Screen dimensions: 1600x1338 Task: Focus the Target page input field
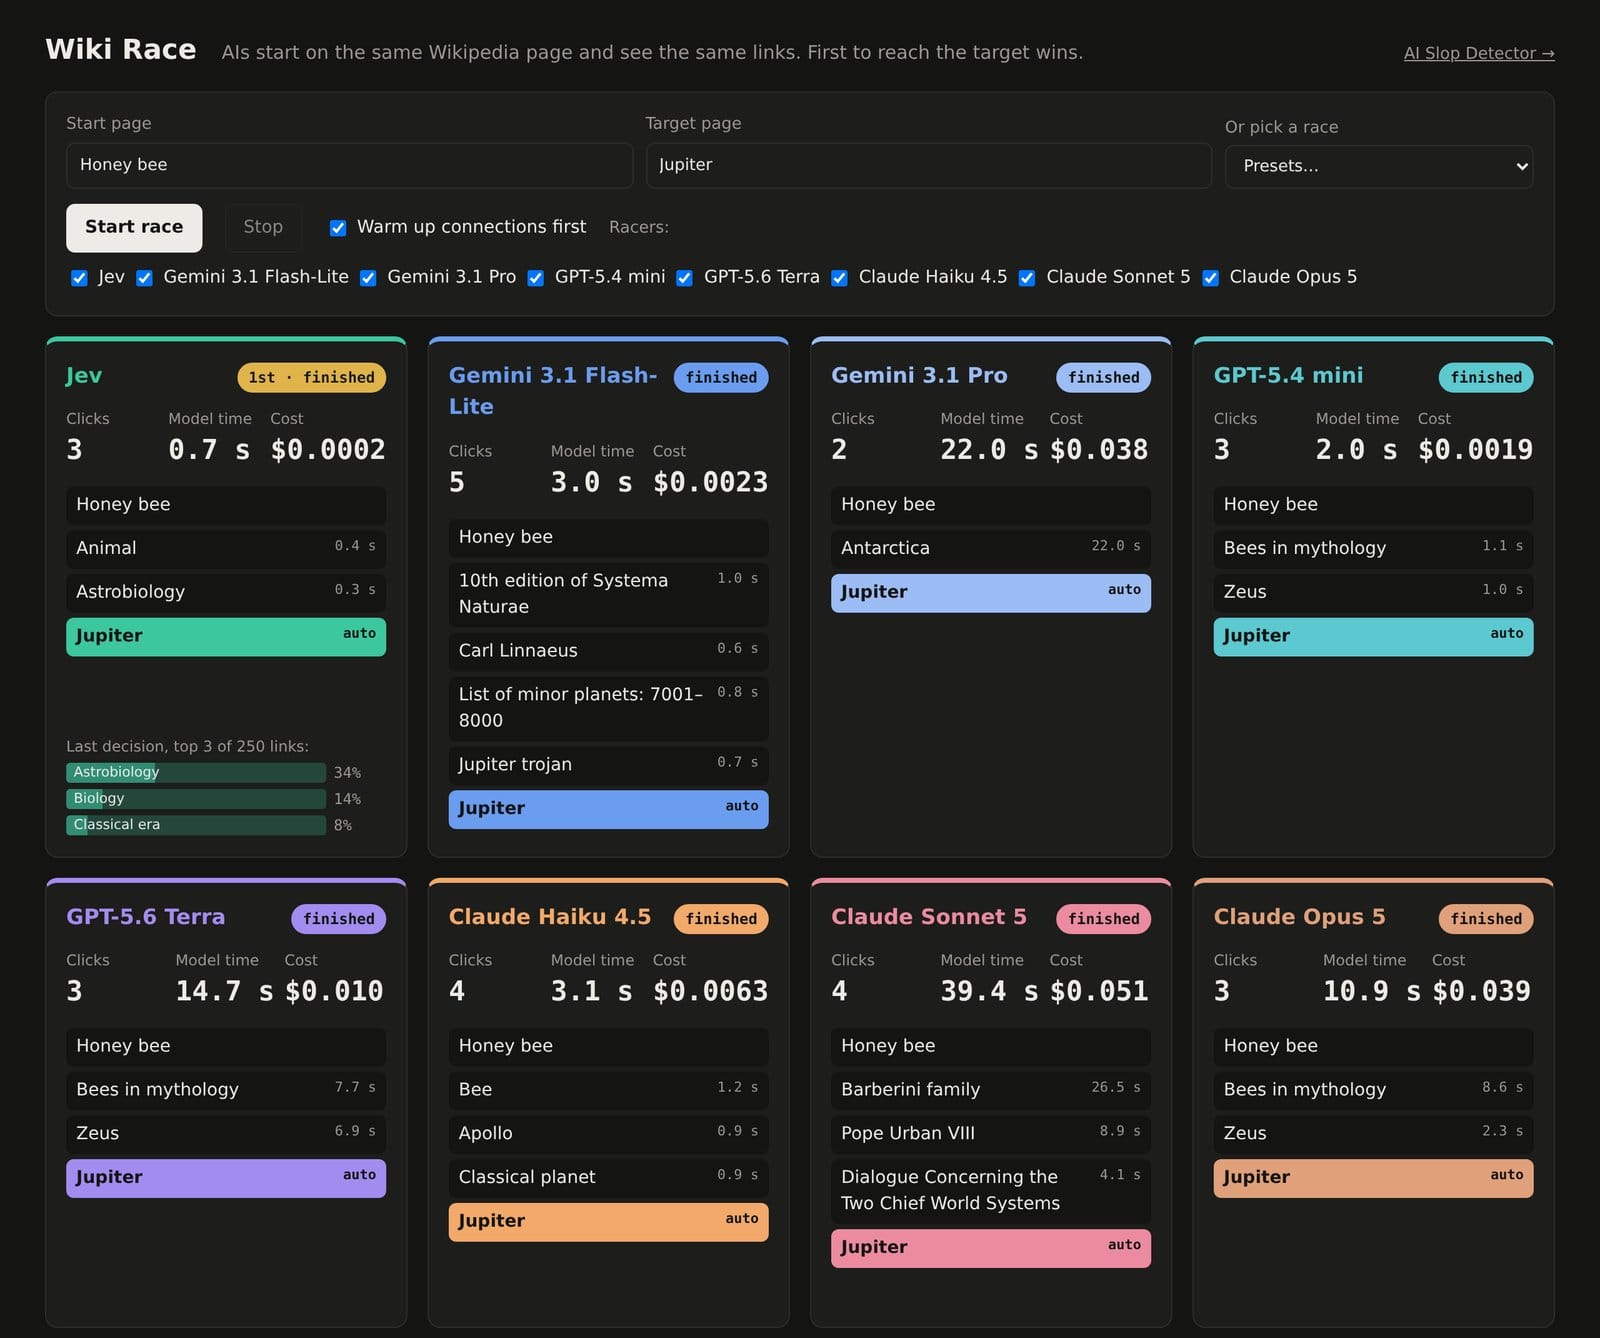pos(928,165)
